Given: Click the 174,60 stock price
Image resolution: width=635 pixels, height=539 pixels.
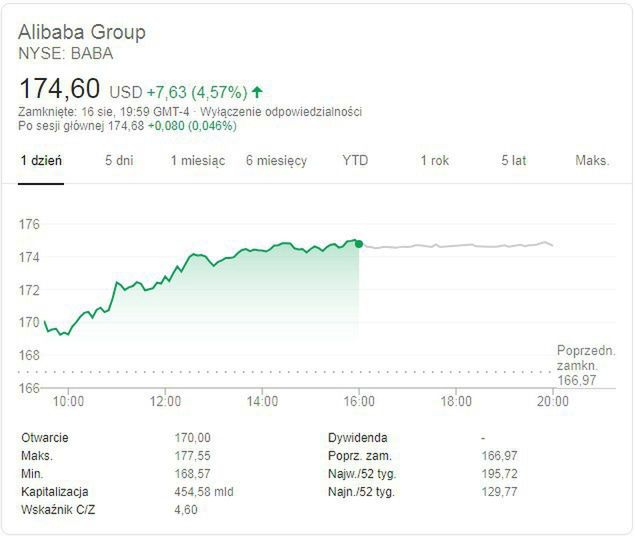Looking at the screenshot, I should coord(59,89).
